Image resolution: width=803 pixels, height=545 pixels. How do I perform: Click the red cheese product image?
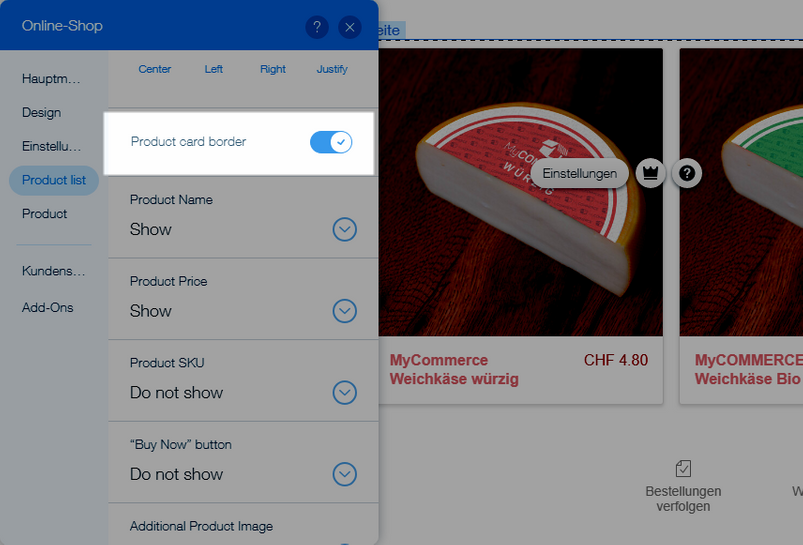pos(521,193)
